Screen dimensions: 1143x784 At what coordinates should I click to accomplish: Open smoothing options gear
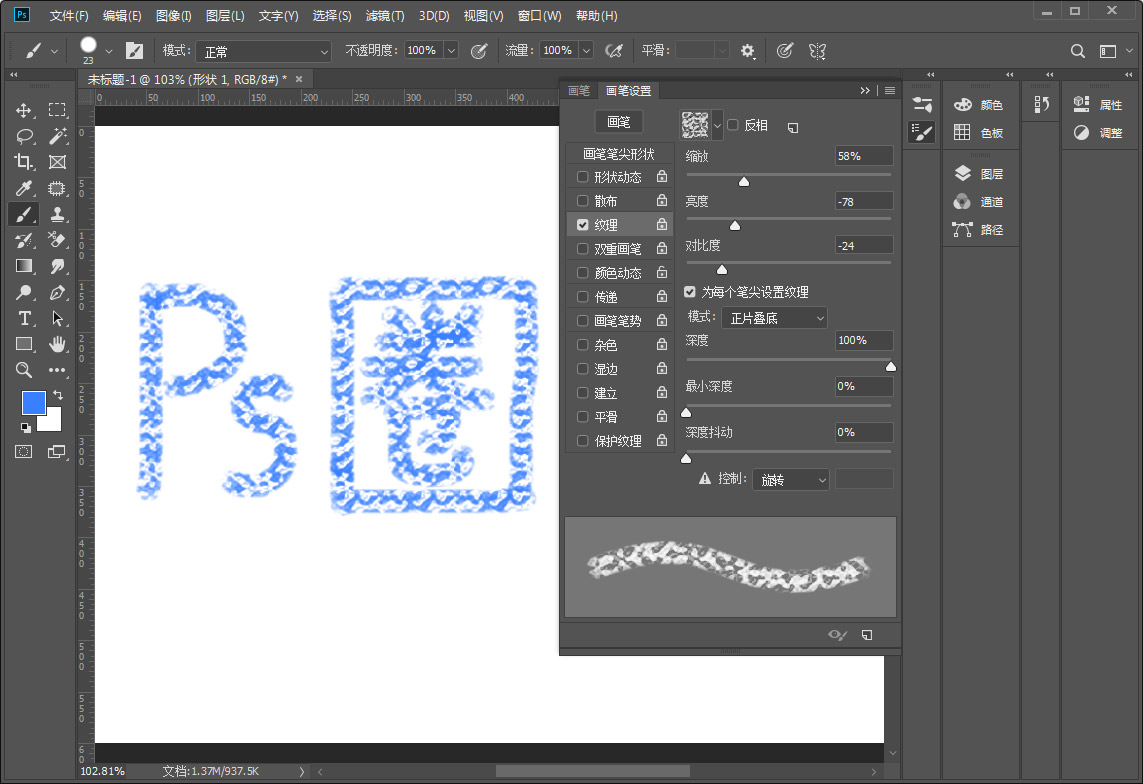[747, 51]
